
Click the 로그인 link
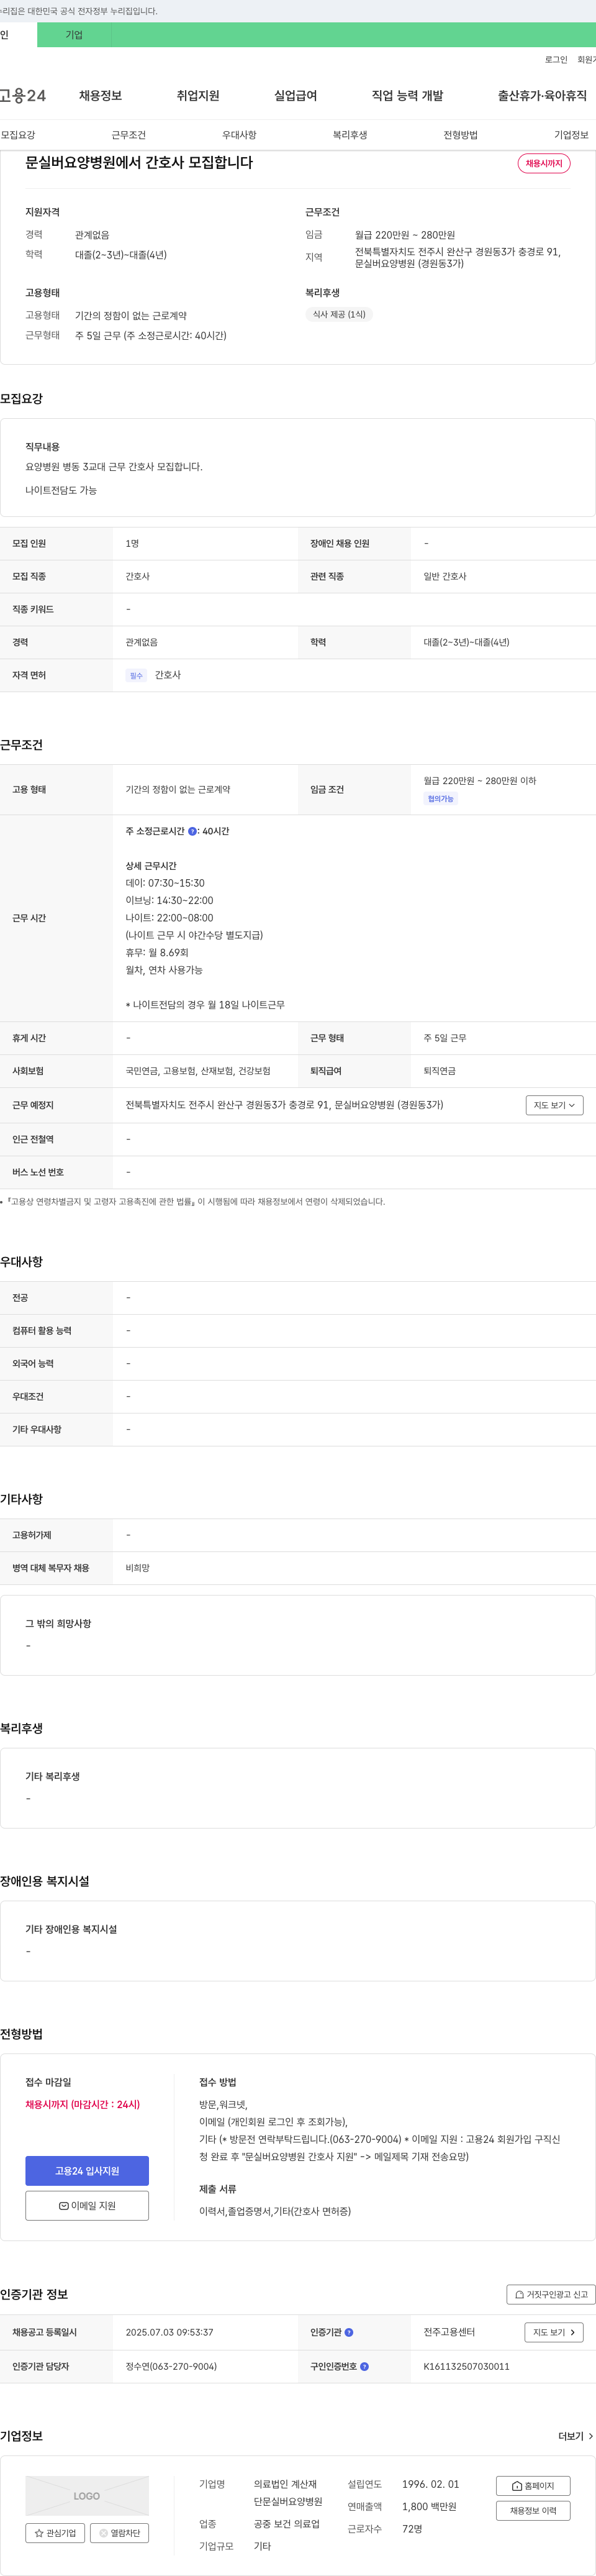click(x=556, y=60)
